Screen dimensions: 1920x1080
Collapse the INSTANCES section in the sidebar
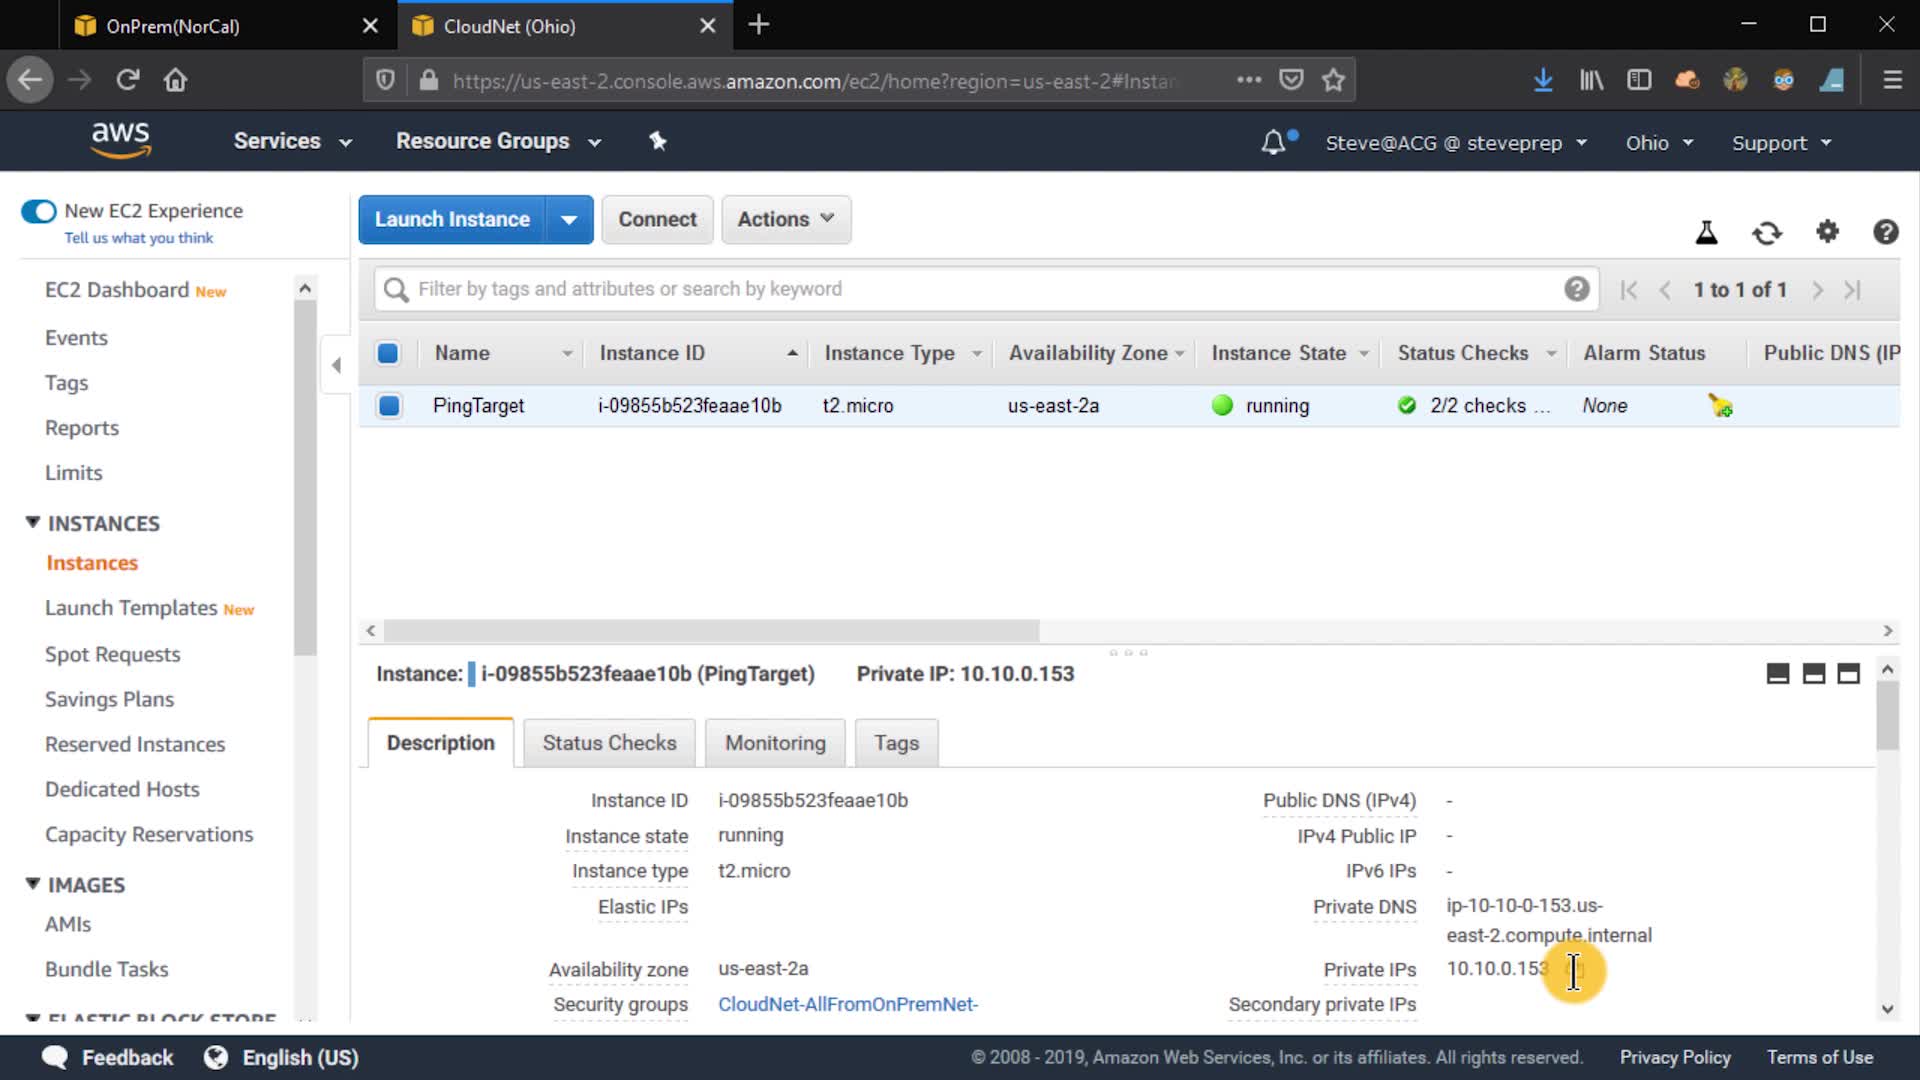pyautogui.click(x=33, y=523)
